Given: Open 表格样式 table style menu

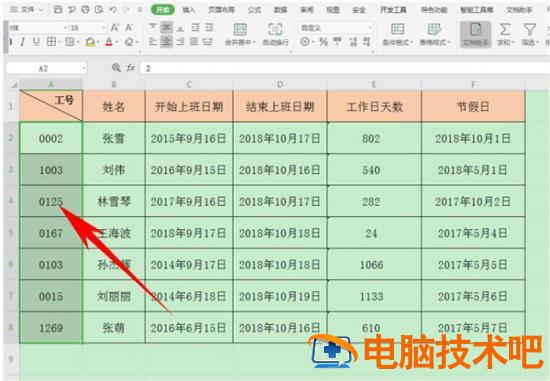Looking at the screenshot, I should (x=435, y=34).
